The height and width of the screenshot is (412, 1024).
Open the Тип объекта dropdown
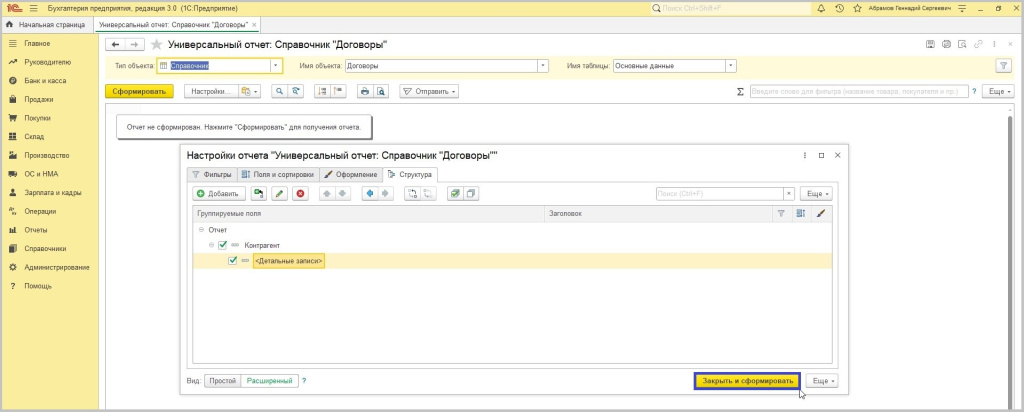275,66
